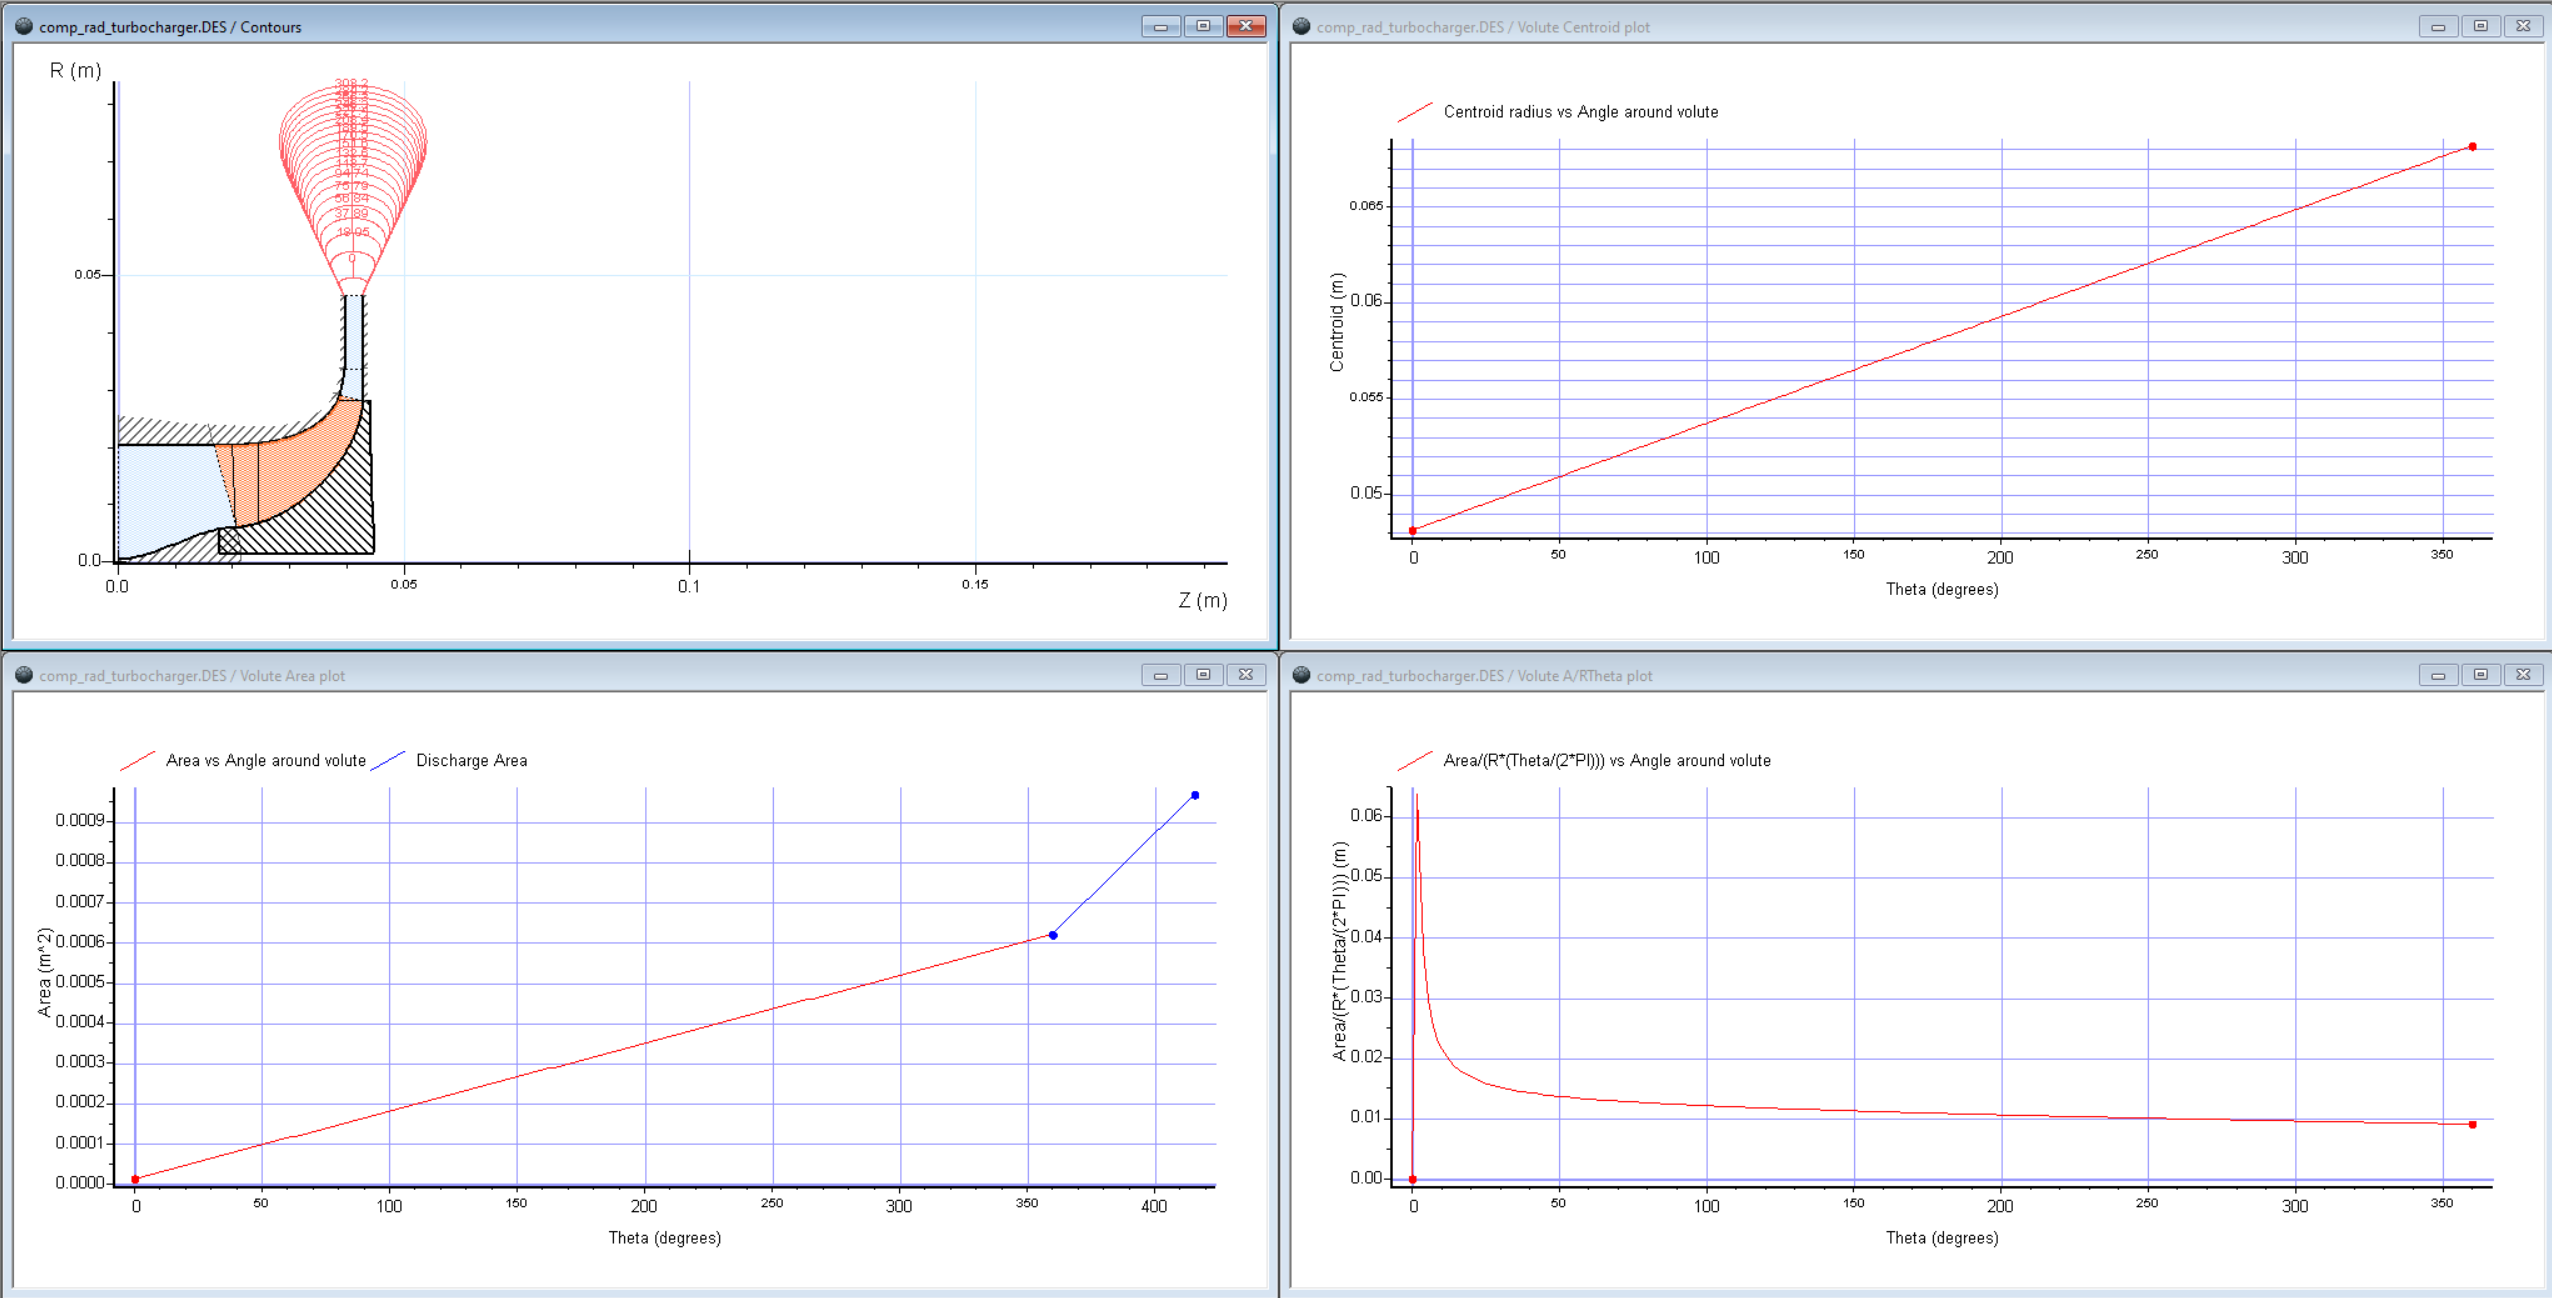Click the 'Centroid (m)' axis label
The width and height of the screenshot is (2552, 1298).
click(1337, 322)
